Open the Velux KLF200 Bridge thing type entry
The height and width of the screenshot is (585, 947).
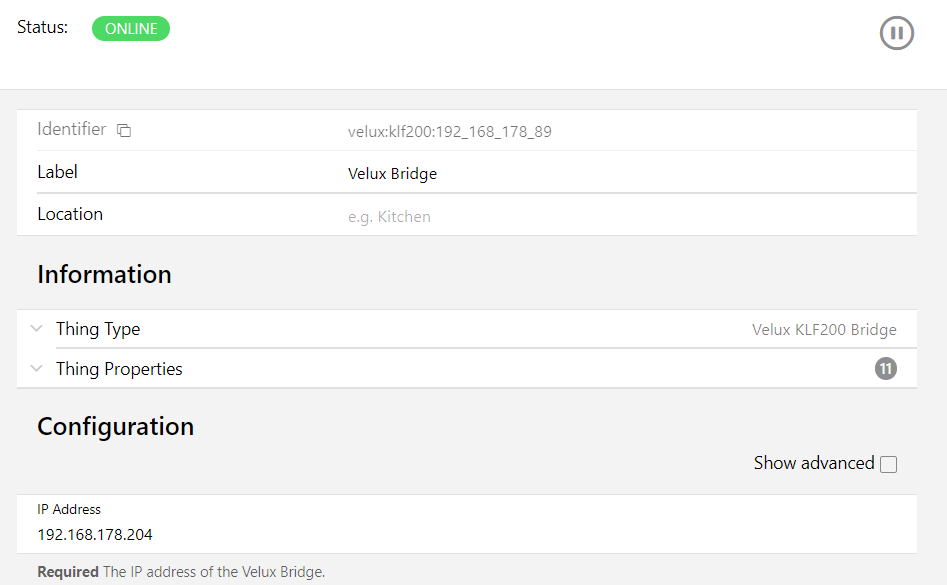826,328
